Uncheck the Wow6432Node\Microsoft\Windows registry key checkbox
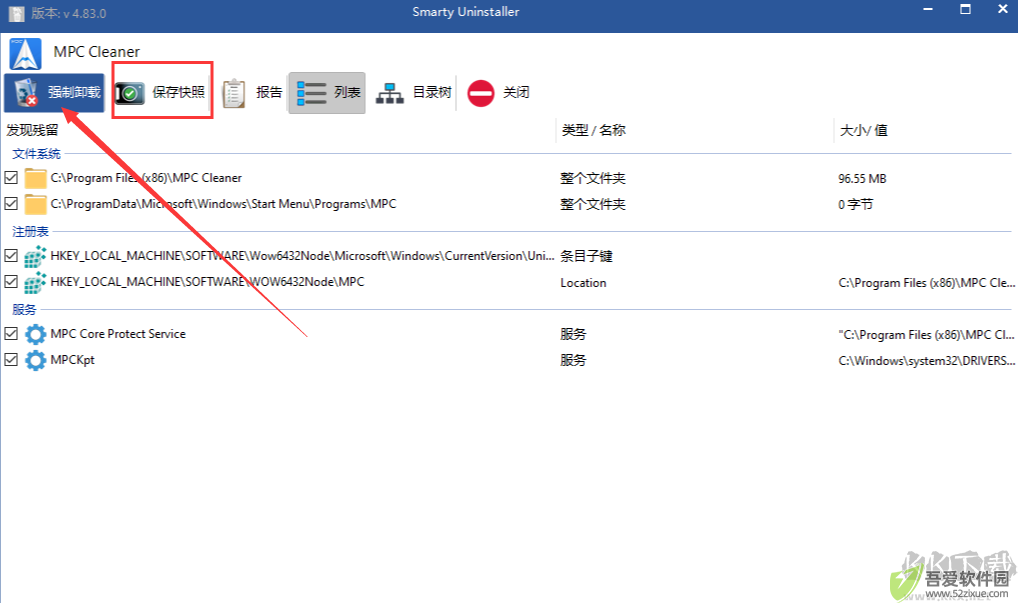 pyautogui.click(x=11, y=255)
